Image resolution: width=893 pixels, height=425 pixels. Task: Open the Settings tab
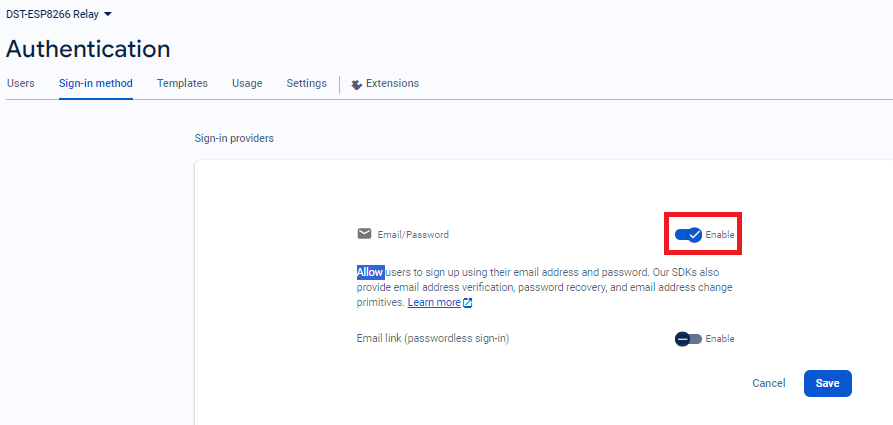click(306, 84)
